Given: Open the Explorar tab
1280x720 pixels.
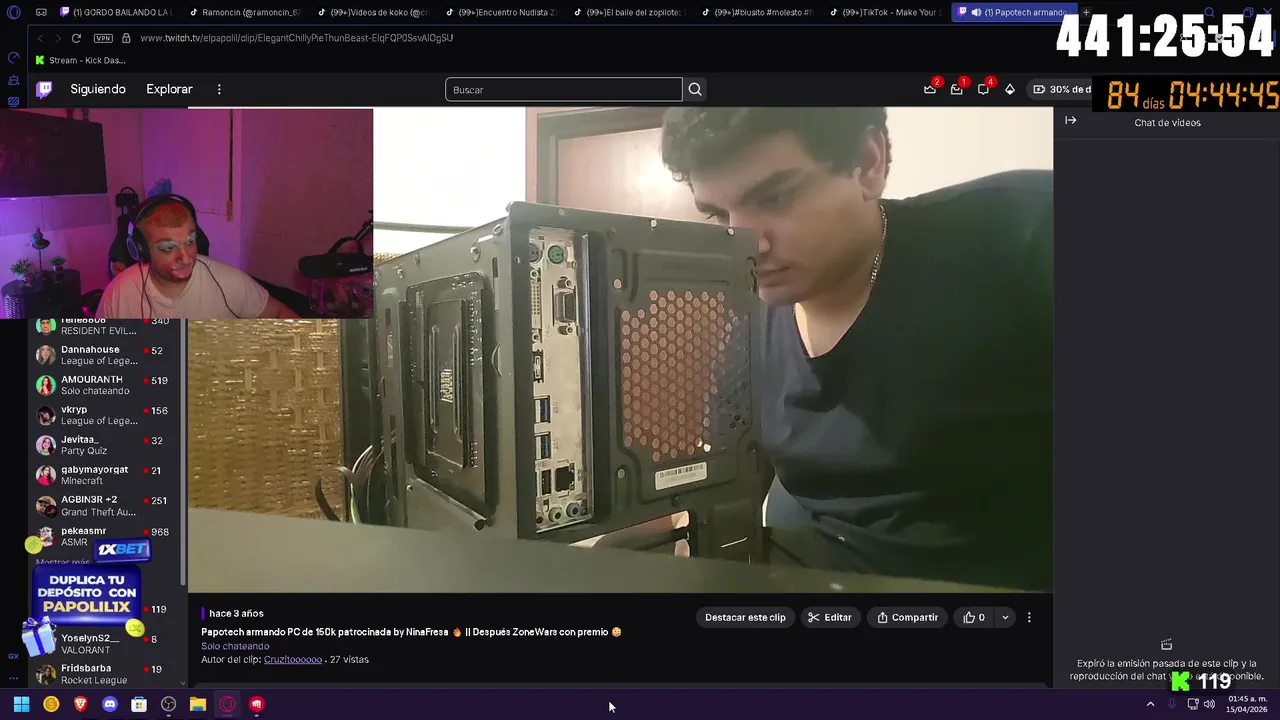Looking at the screenshot, I should point(169,89).
